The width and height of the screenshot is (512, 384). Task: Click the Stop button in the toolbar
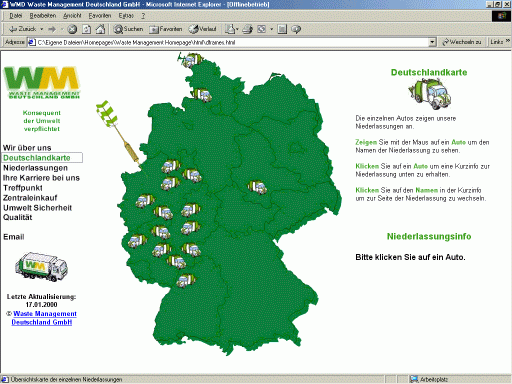[x=72, y=29]
